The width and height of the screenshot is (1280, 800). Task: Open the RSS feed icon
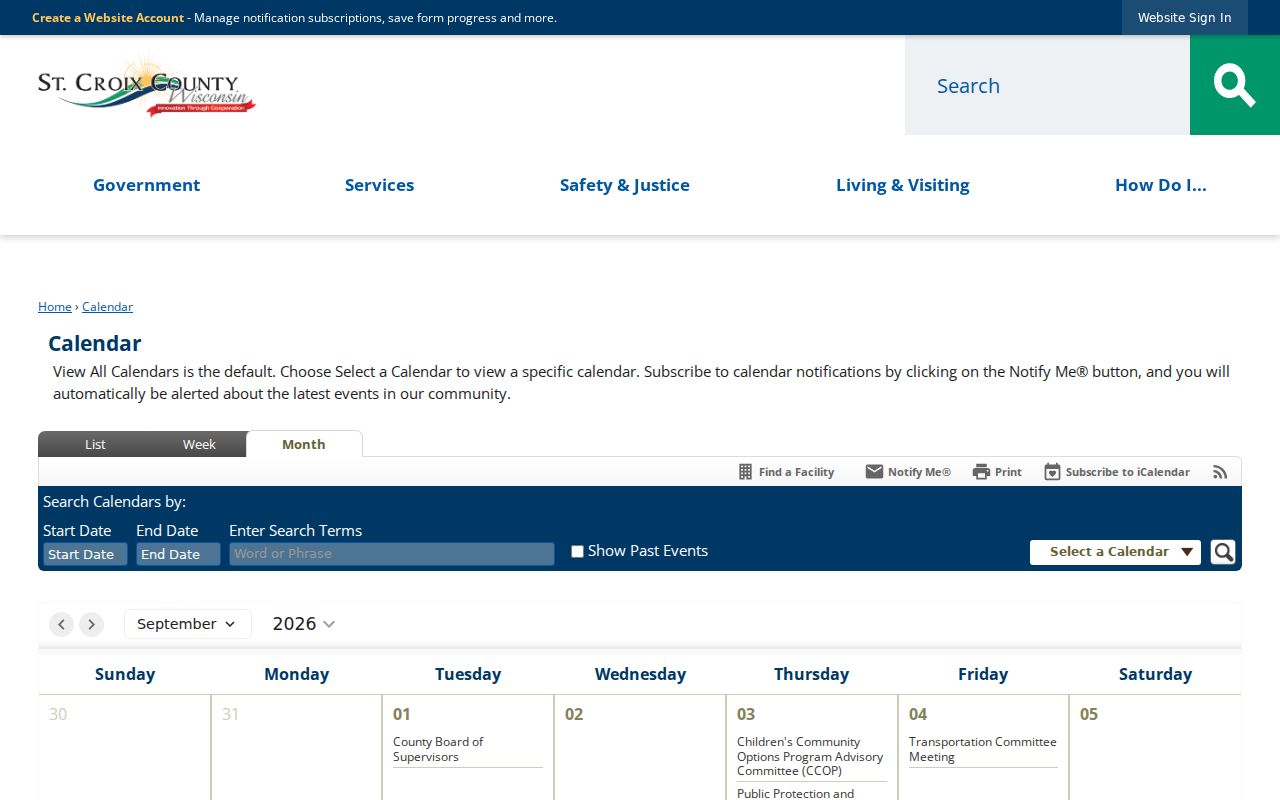pos(1220,472)
